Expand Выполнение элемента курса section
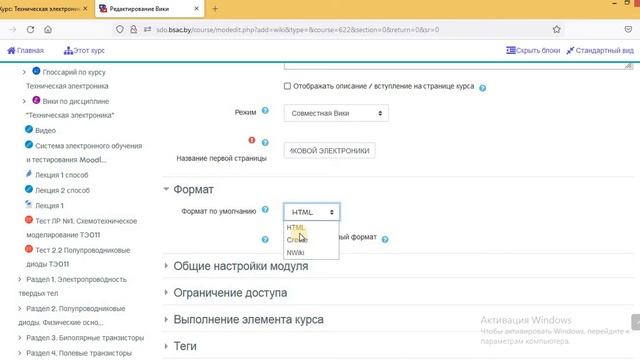 pyautogui.click(x=248, y=319)
